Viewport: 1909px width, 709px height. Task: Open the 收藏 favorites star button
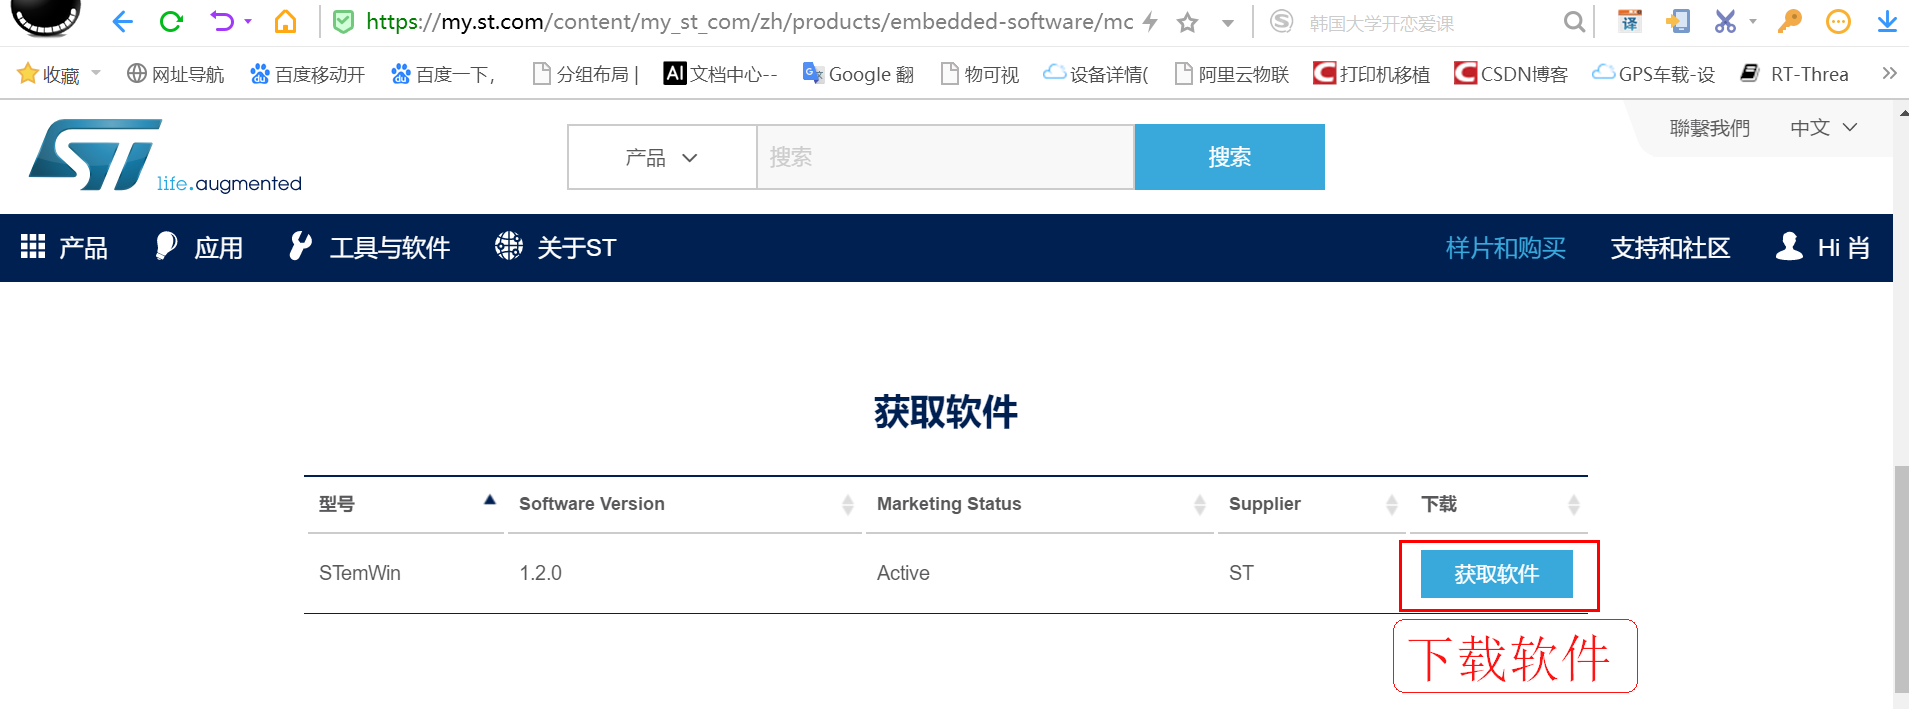click(x=49, y=74)
